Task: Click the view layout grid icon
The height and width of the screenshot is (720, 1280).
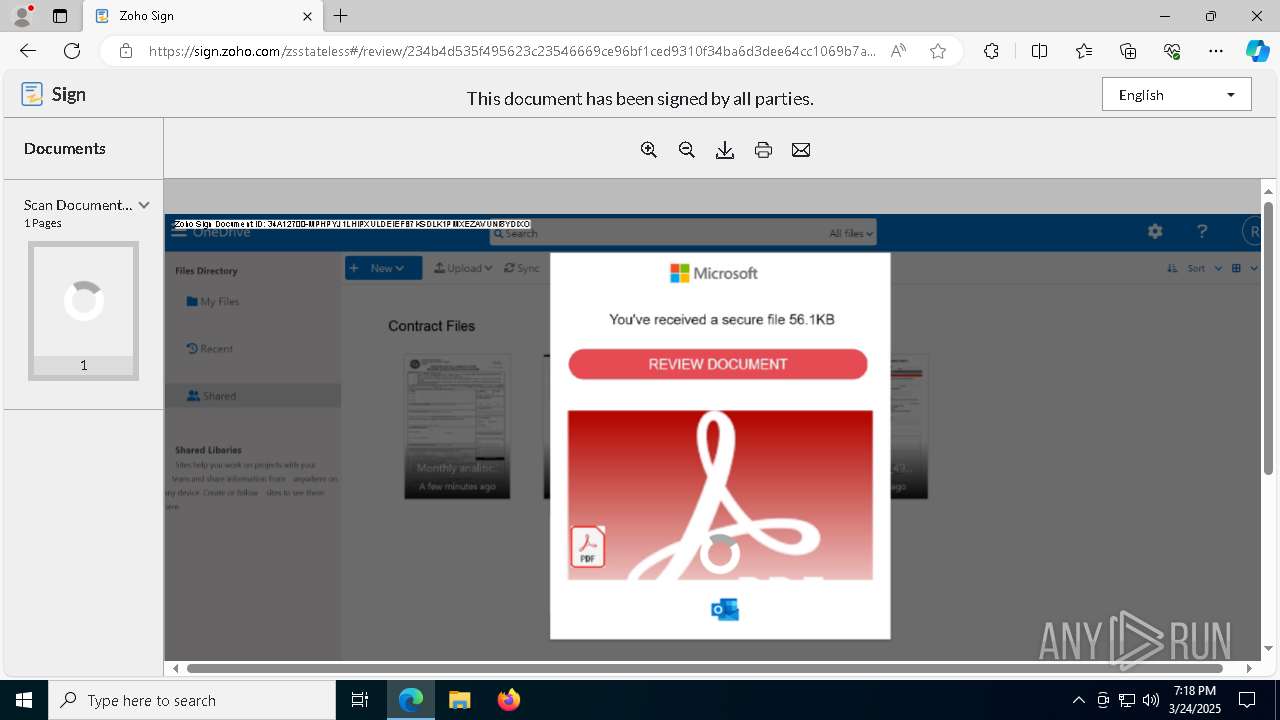Action: click(x=1237, y=268)
